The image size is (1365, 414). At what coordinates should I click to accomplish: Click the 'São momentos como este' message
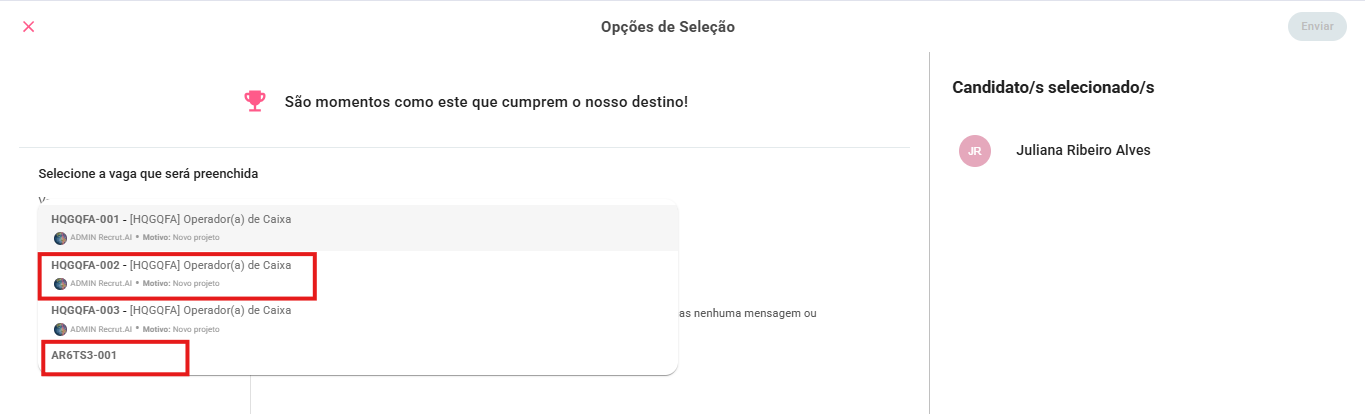(486, 102)
